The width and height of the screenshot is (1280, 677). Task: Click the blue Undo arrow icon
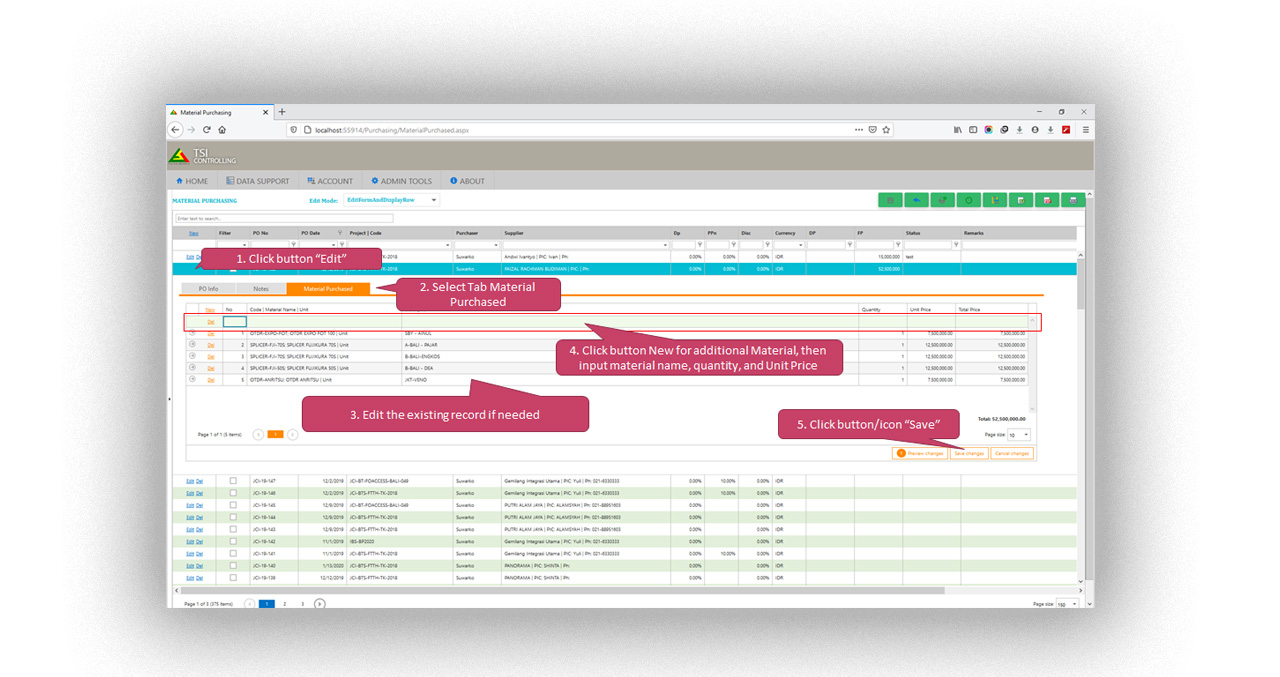click(915, 200)
